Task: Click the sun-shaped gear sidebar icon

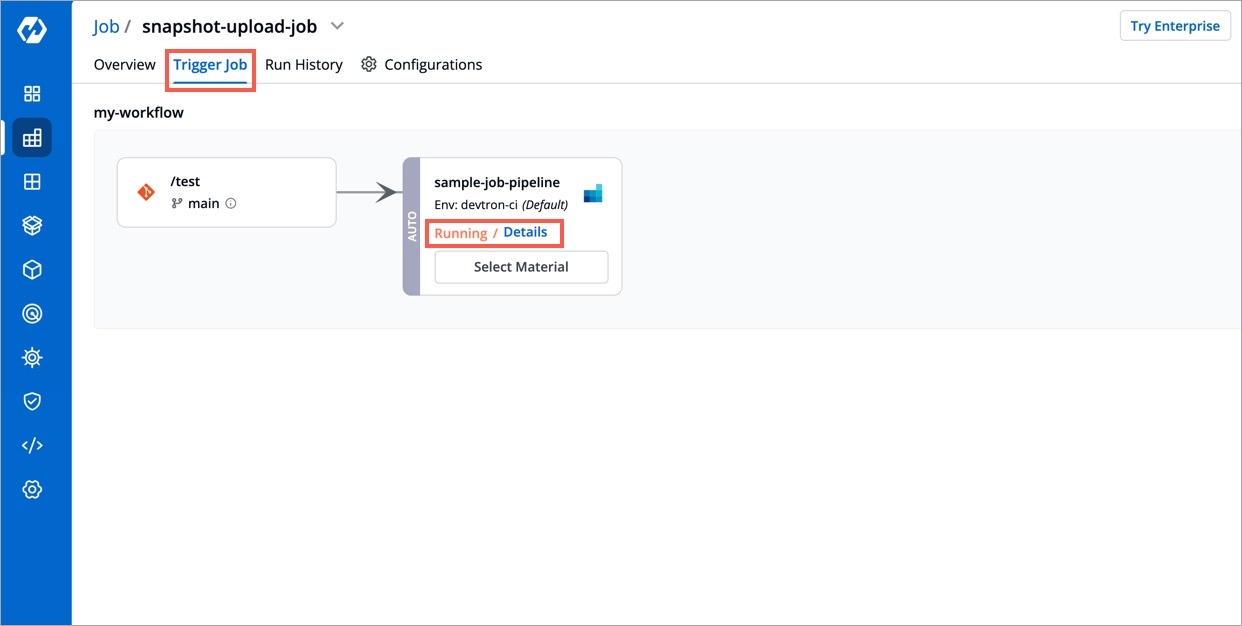Action: pyautogui.click(x=32, y=357)
